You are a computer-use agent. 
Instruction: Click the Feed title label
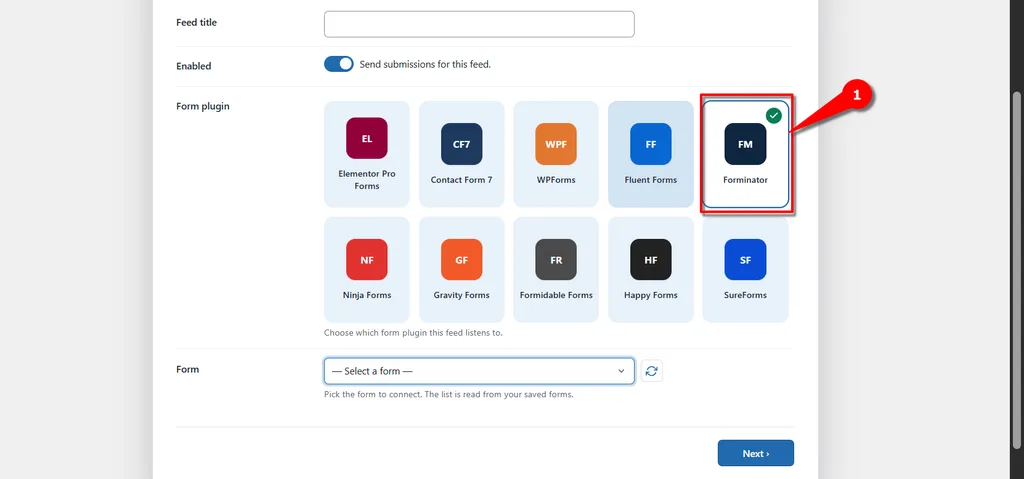(x=196, y=22)
